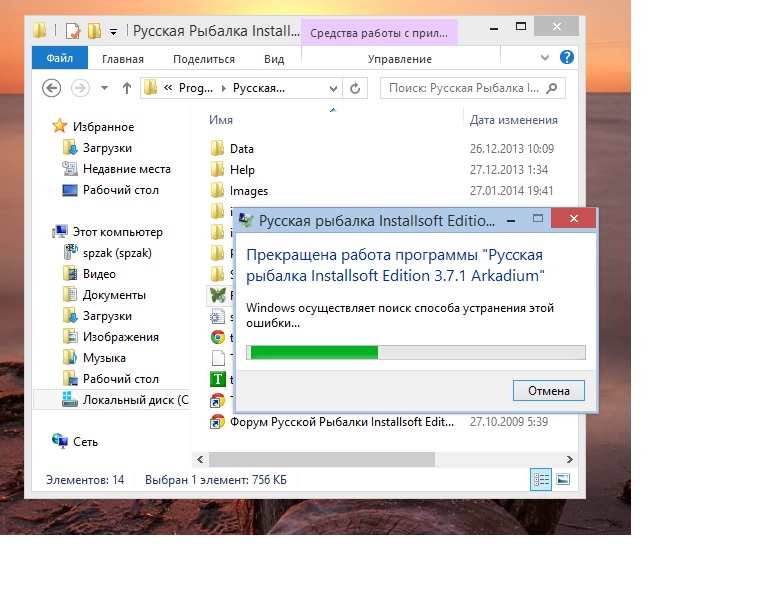The height and width of the screenshot is (614, 768).
Task: Switch to the Поделиться ribbon tab
Action: point(204,59)
